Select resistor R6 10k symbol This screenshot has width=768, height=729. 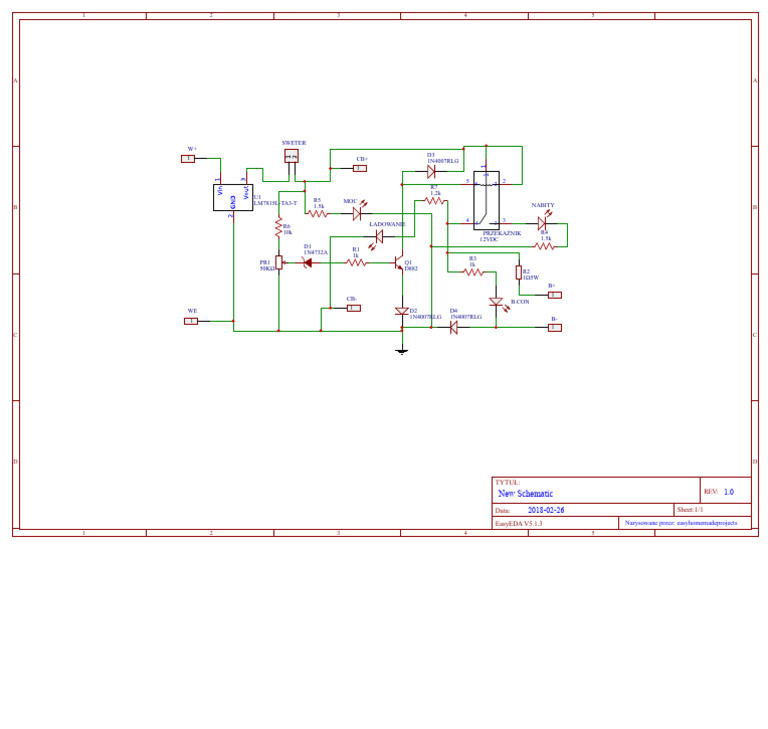(x=279, y=228)
